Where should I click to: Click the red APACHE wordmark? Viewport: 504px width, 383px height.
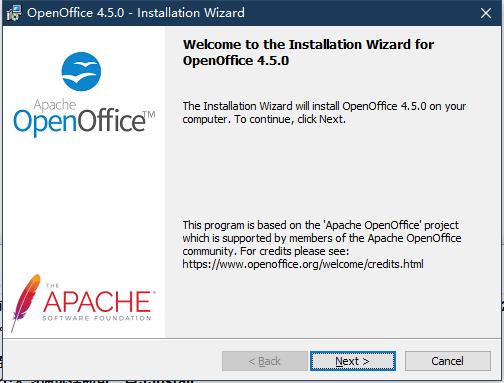click(x=97, y=301)
